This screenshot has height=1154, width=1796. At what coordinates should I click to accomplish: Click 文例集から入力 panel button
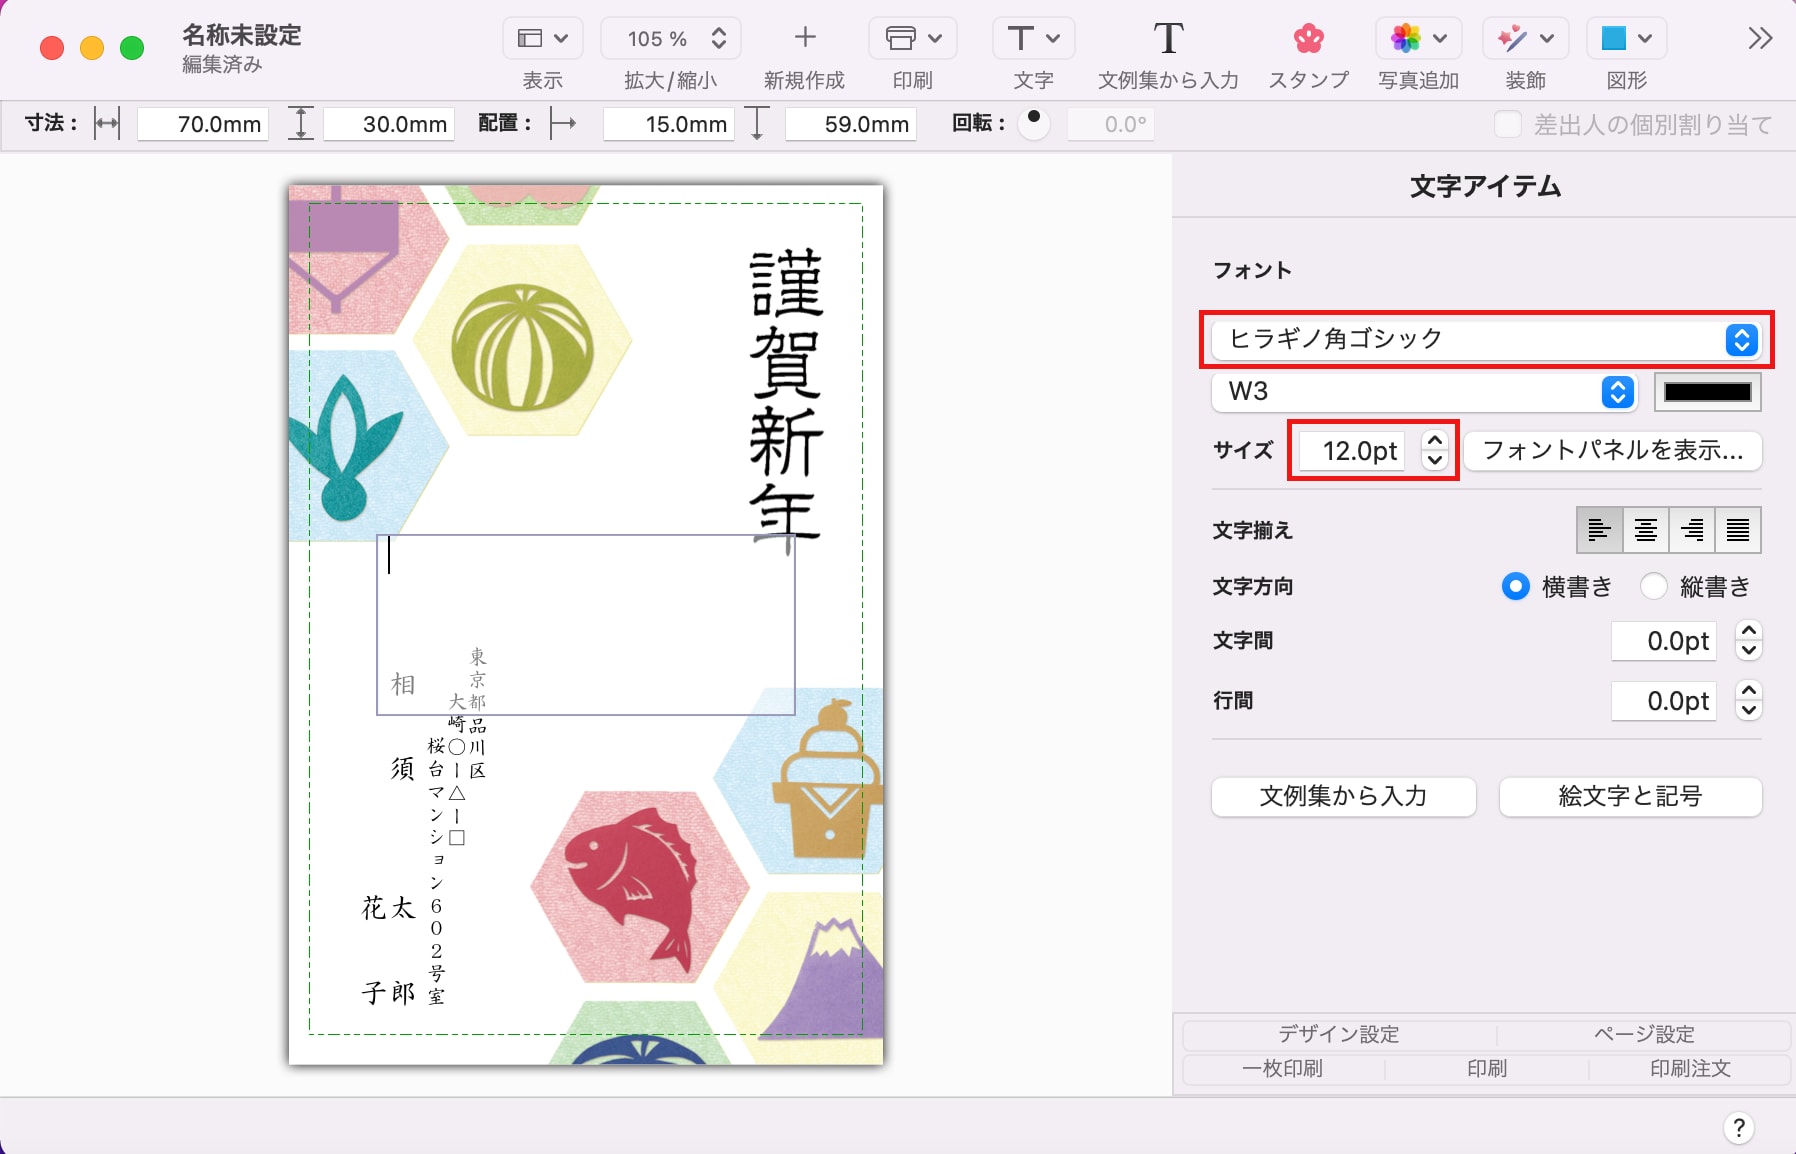click(x=1344, y=797)
